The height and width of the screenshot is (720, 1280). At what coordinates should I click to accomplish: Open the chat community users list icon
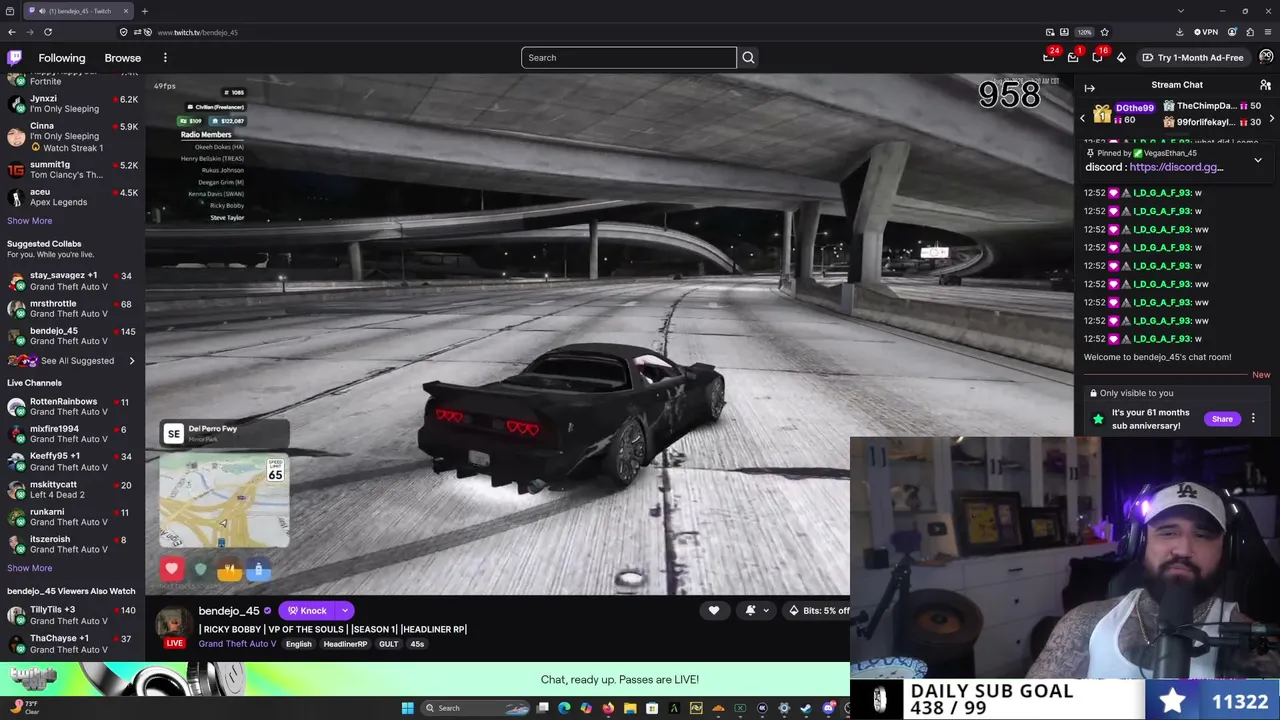(1265, 86)
